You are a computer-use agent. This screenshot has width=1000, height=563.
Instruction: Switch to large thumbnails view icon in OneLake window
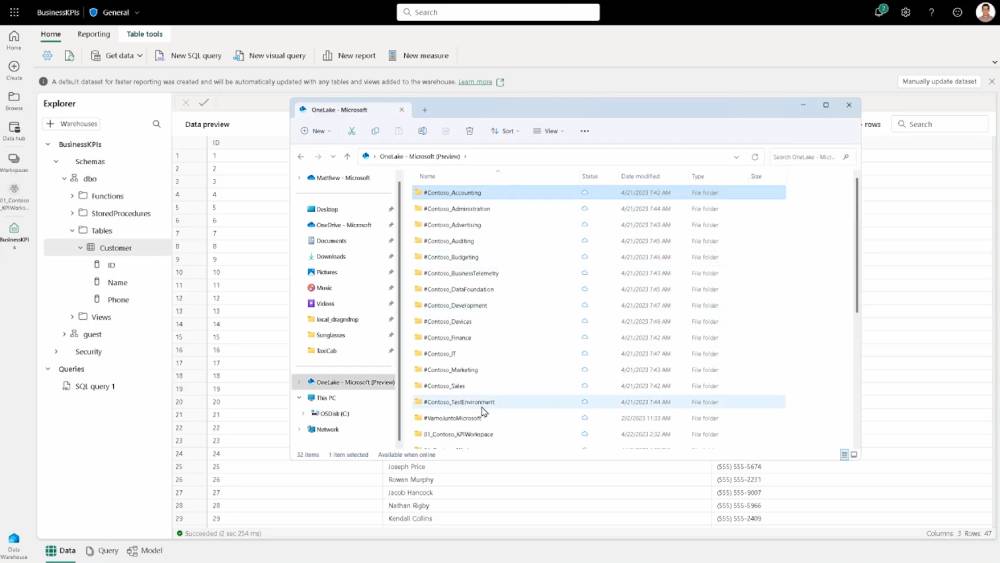tap(854, 455)
